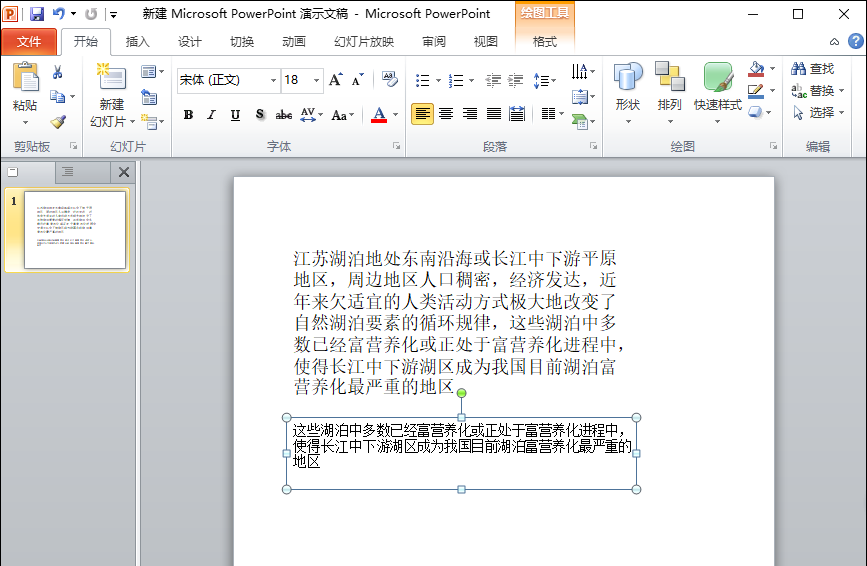
Task: Open the font name dropdown 宋体 (正文)
Action: tap(273, 80)
